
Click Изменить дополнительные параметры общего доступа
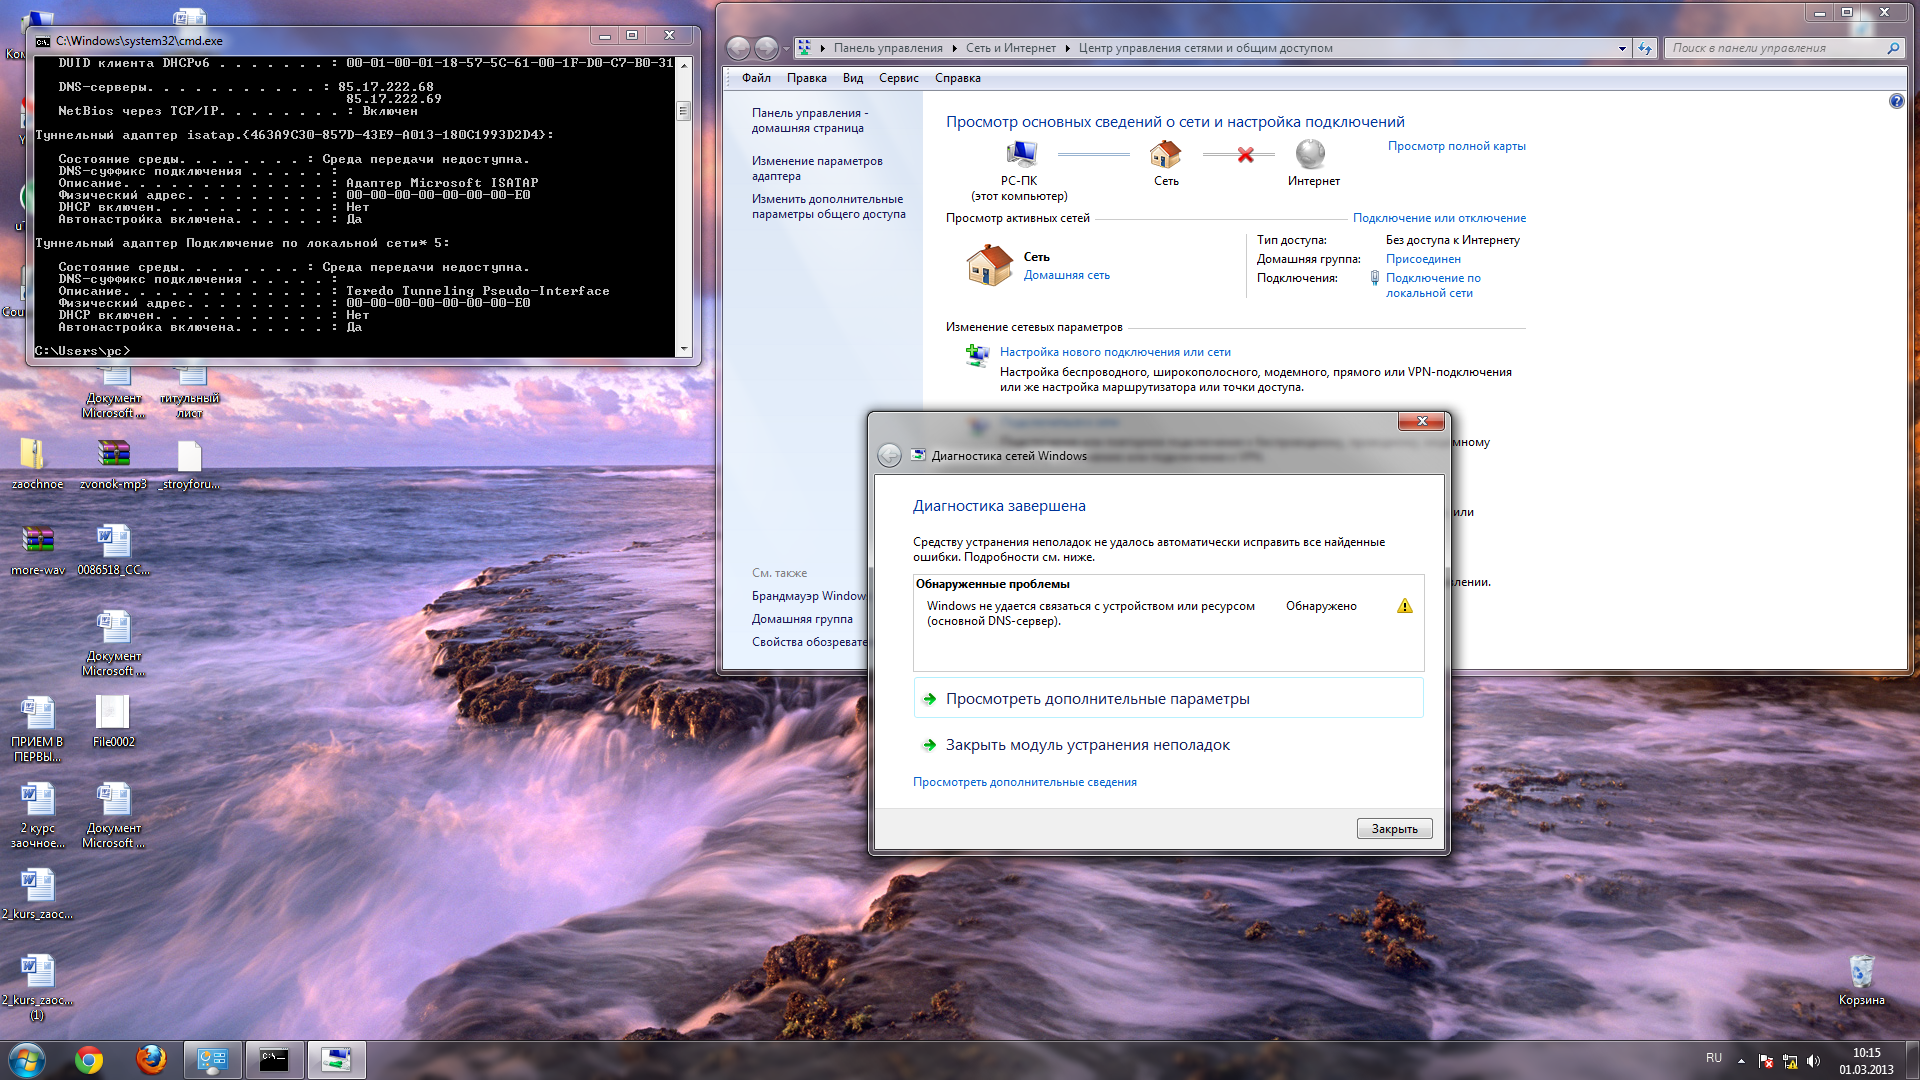click(x=828, y=206)
